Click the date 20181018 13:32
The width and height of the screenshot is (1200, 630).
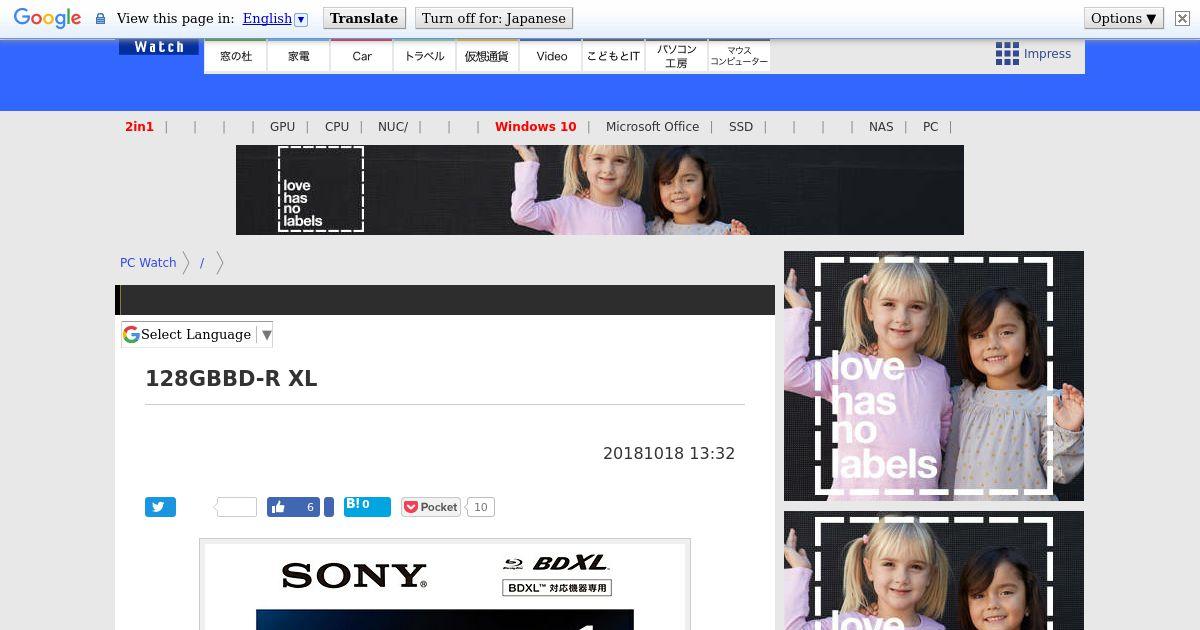coord(669,453)
